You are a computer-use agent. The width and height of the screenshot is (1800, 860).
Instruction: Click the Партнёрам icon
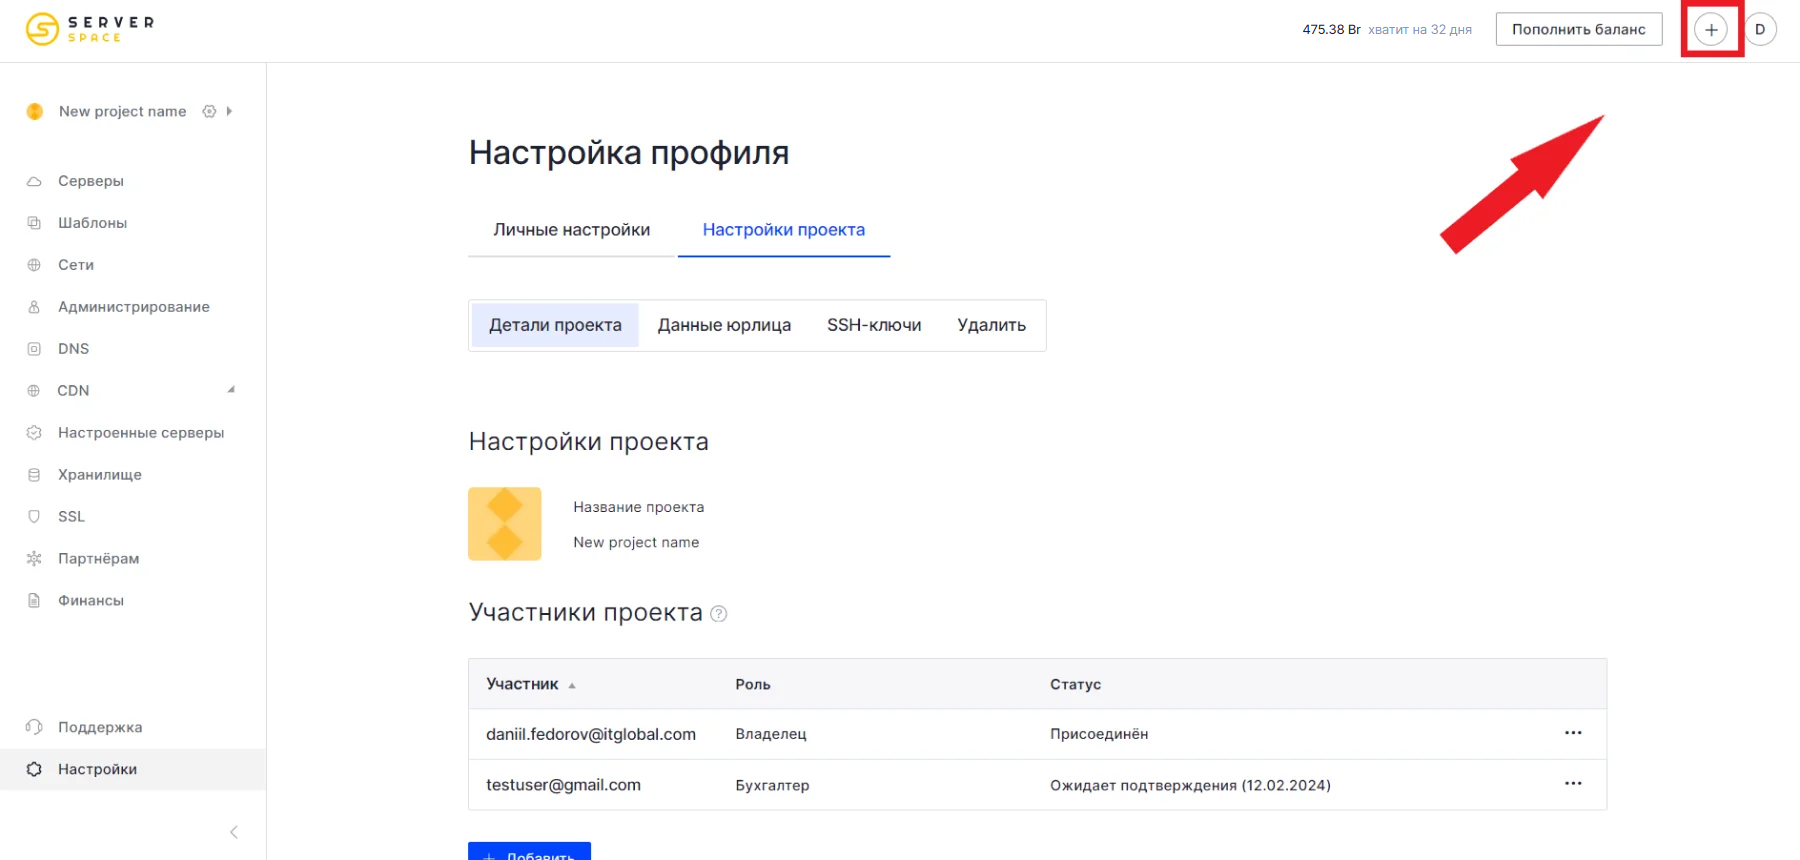tap(34, 559)
